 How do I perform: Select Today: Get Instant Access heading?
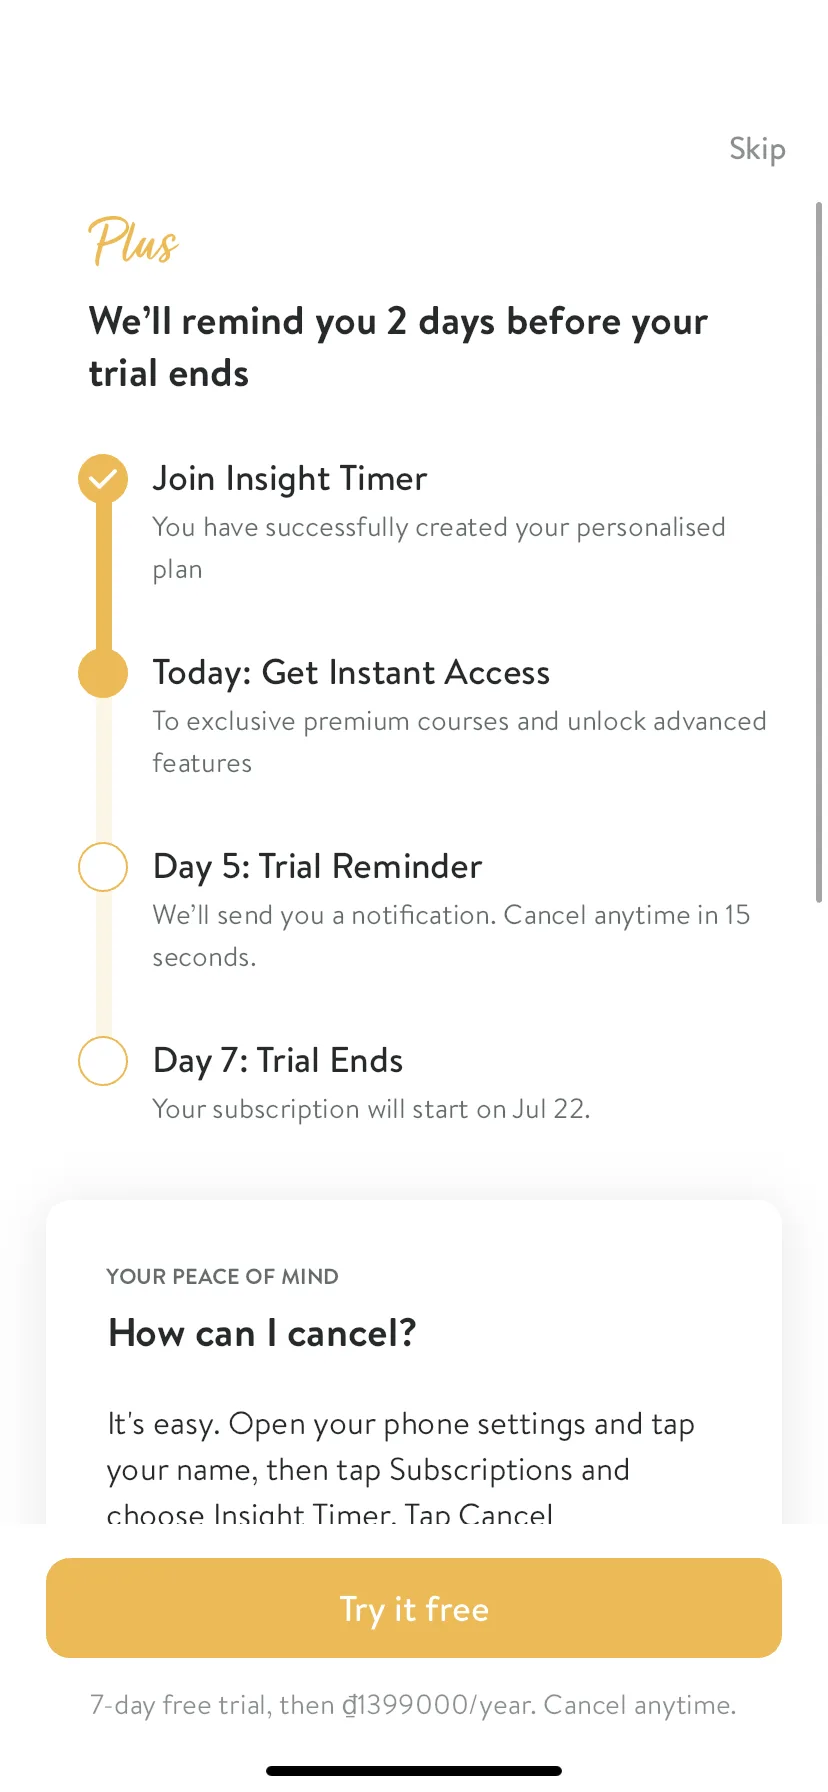(351, 673)
